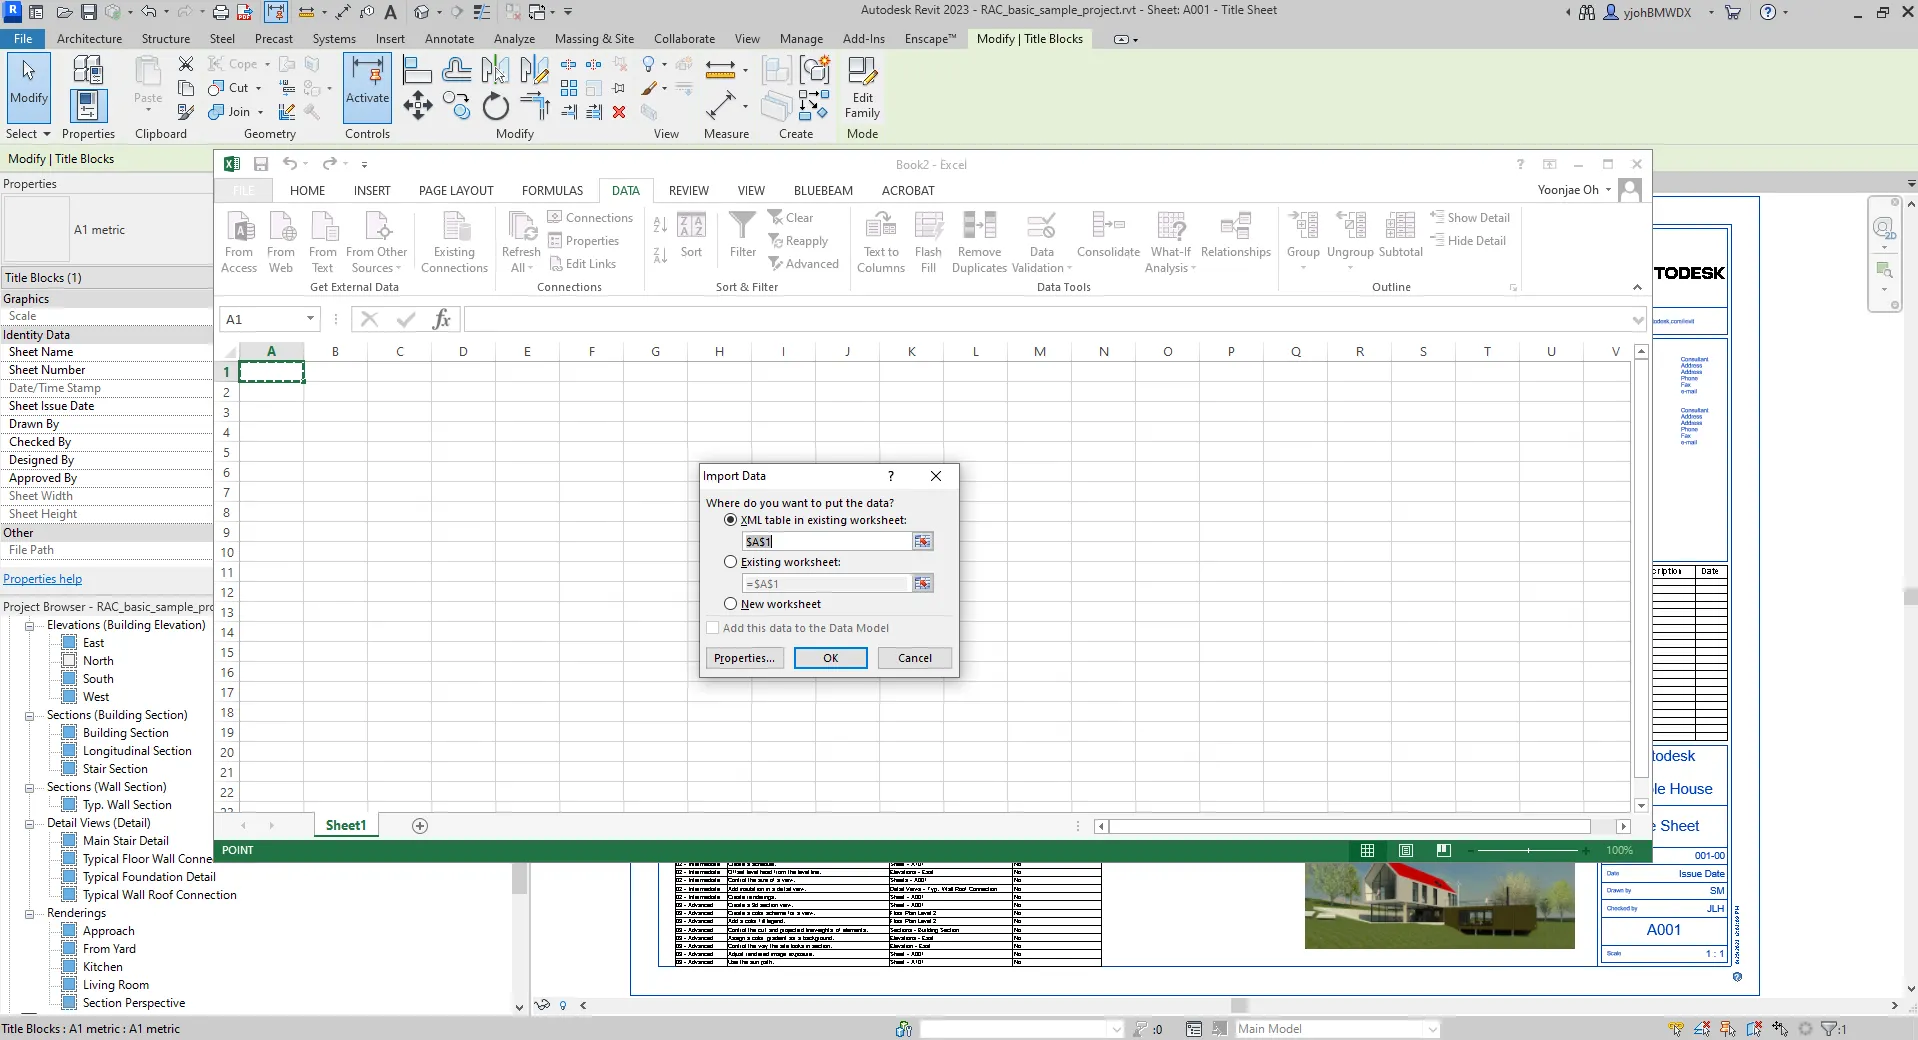Viewport: 1918px width, 1040px height.
Task: Click the Activate tool in Revit Controls
Action: (367, 81)
